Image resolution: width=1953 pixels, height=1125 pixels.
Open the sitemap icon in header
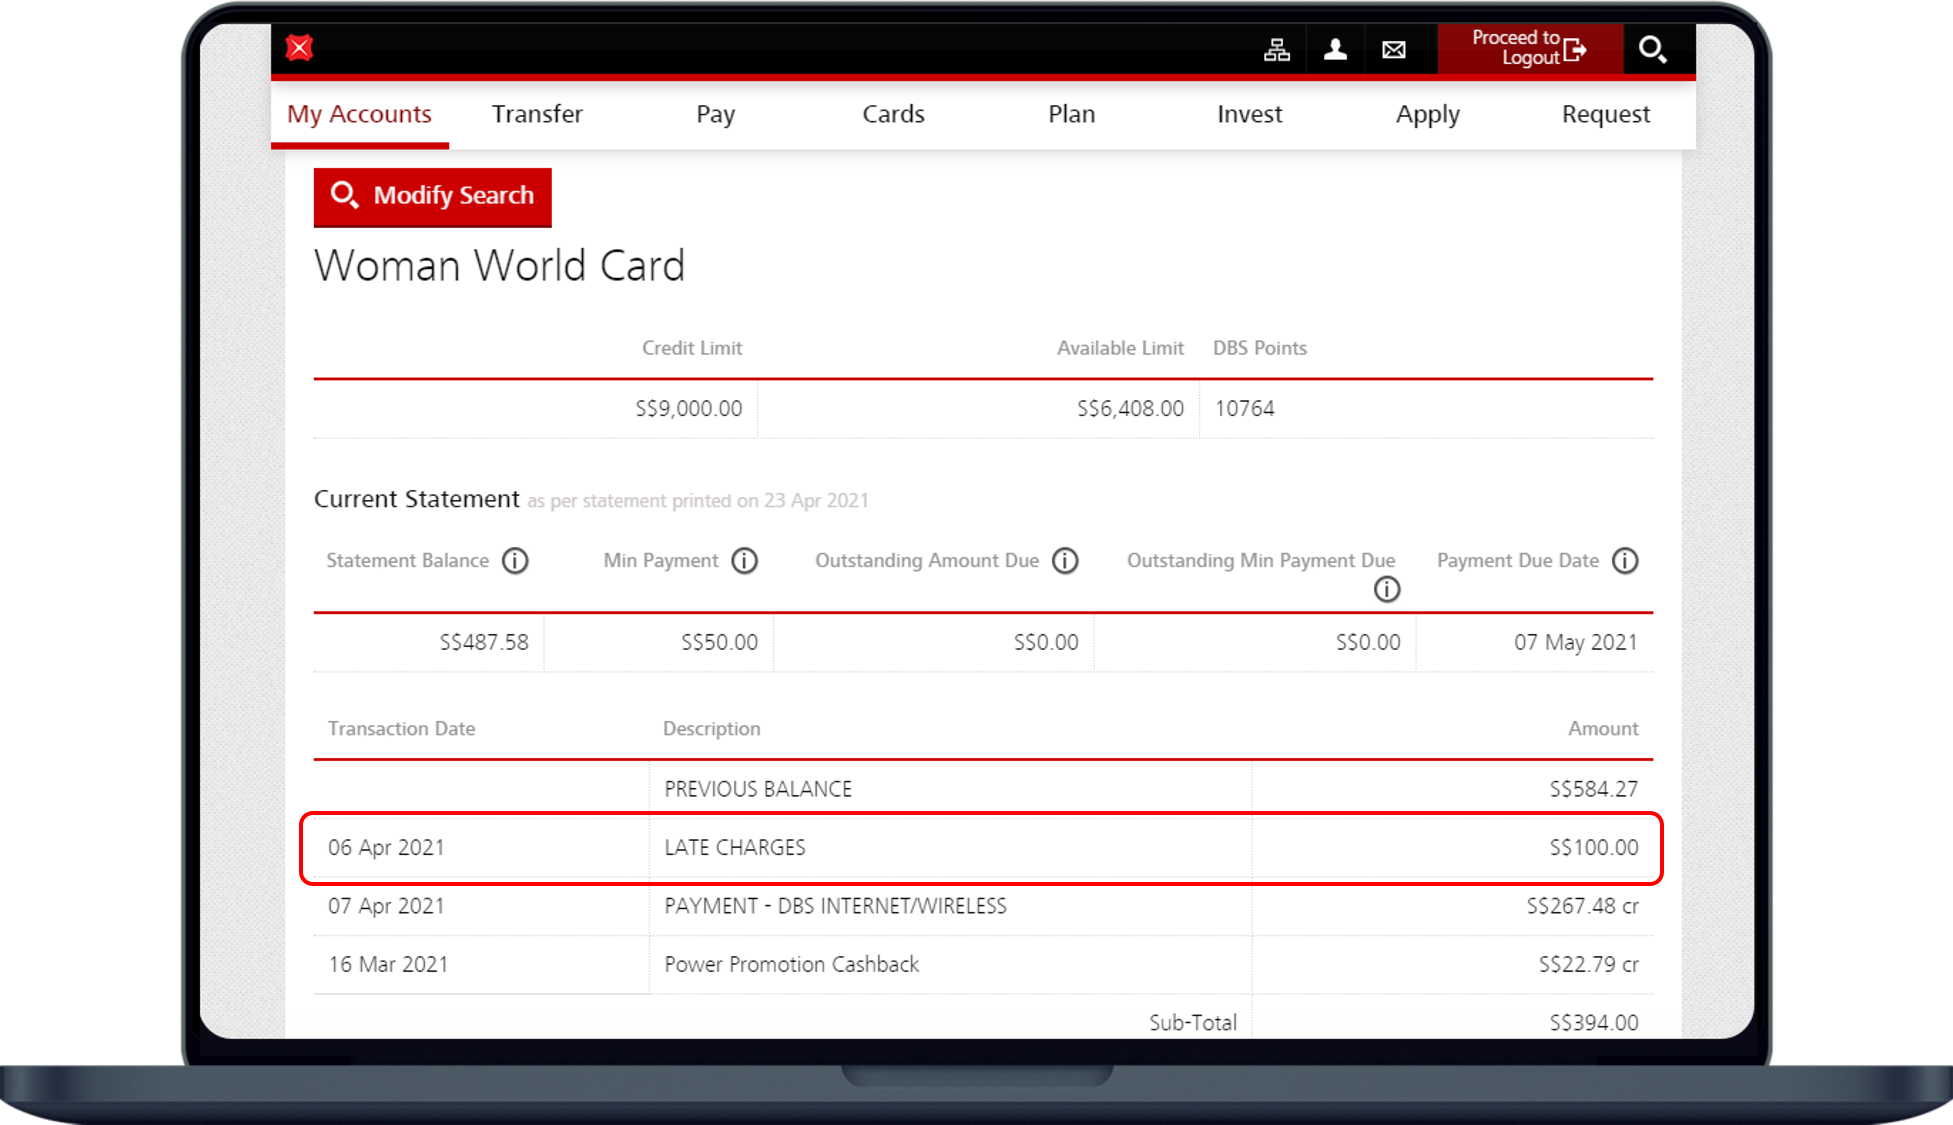(x=1276, y=49)
